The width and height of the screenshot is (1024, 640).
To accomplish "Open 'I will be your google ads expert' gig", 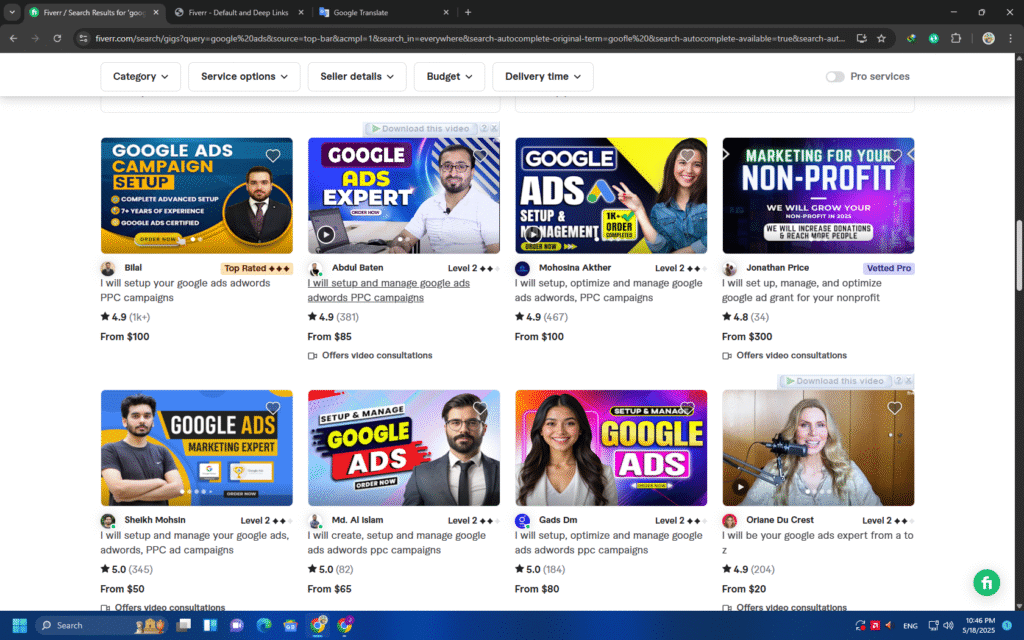I will point(818,542).
